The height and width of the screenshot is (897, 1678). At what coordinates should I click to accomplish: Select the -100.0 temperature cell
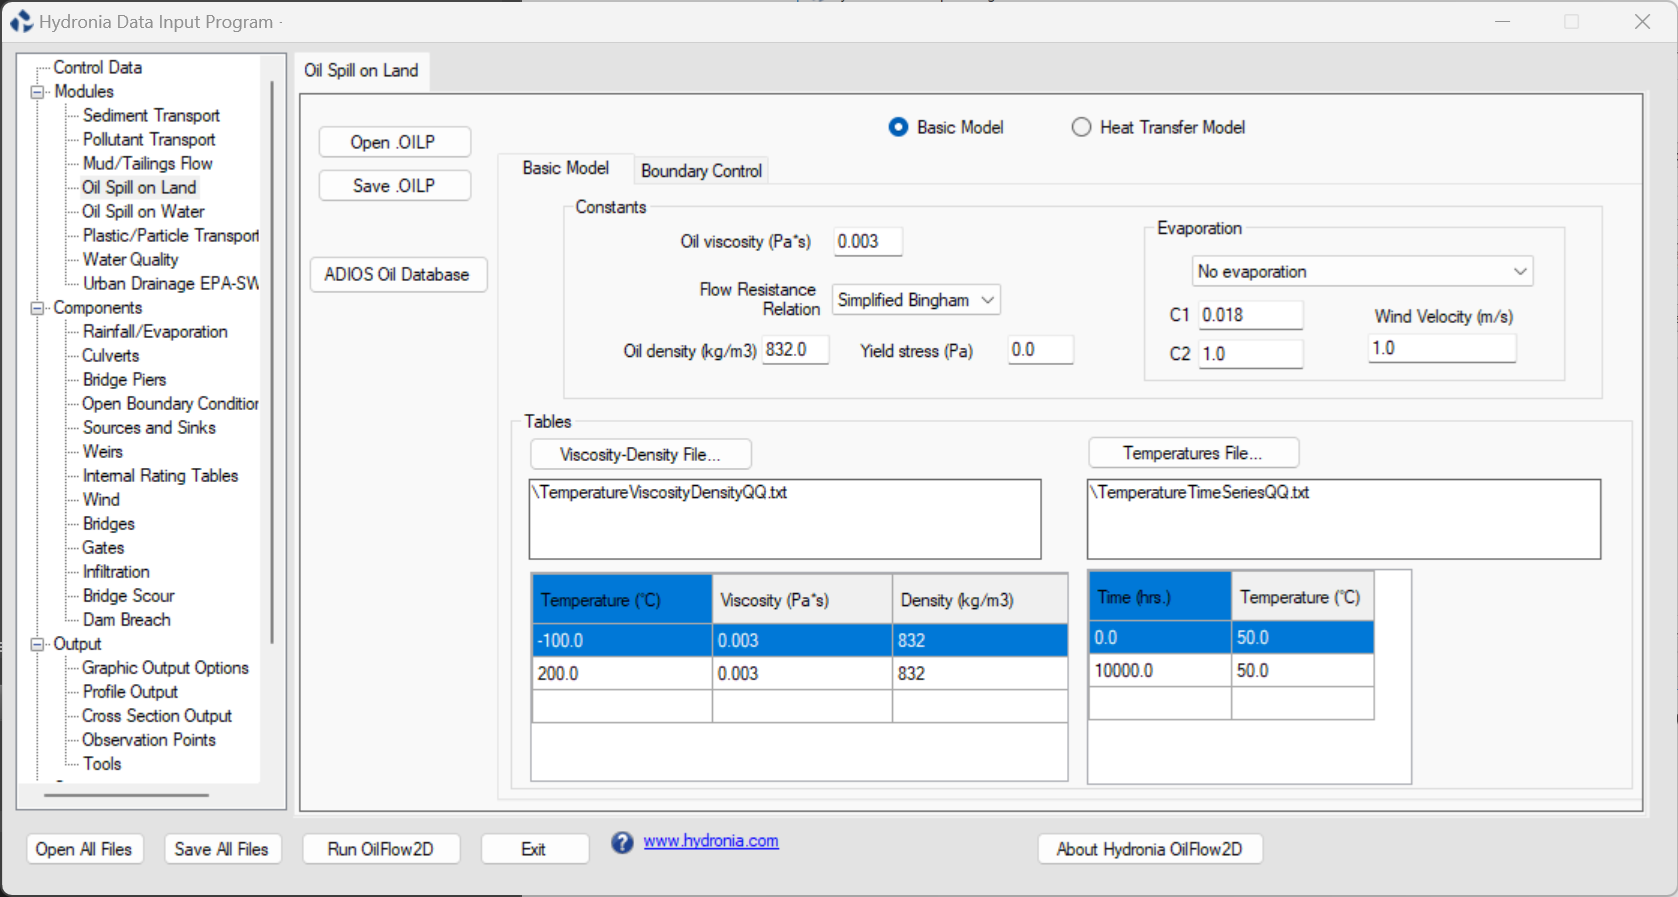click(622, 640)
